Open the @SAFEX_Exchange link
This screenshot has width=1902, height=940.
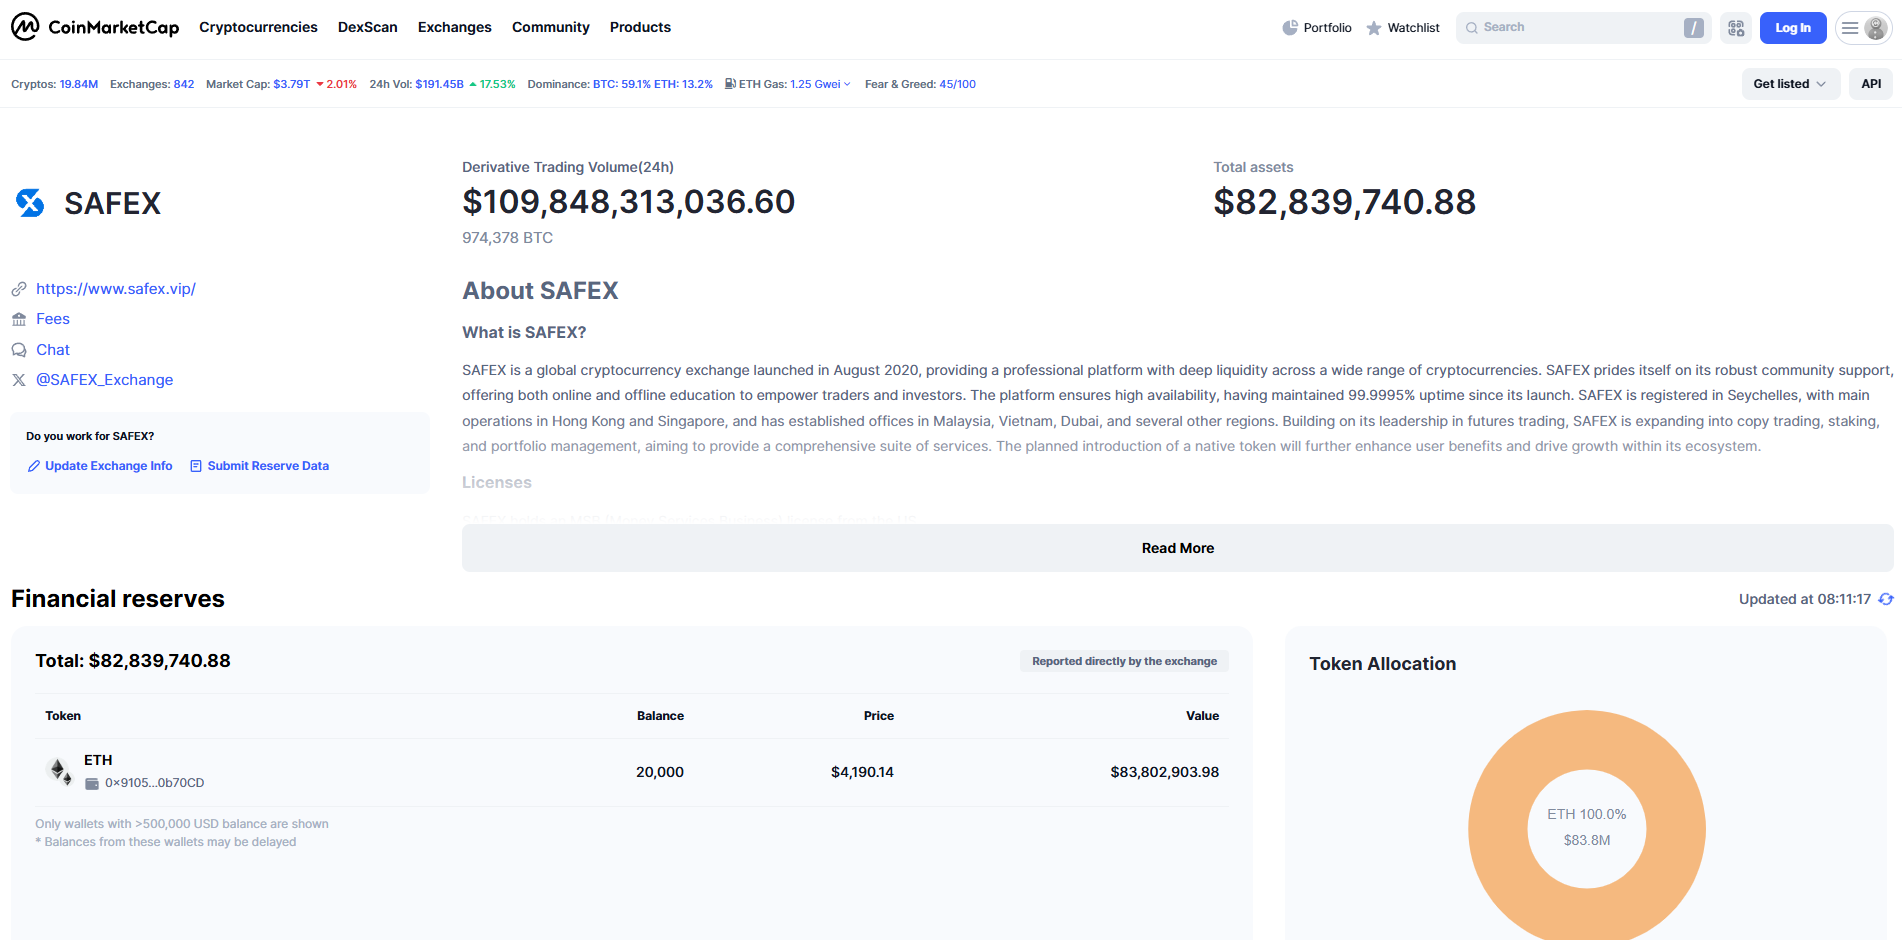pyautogui.click(x=105, y=380)
